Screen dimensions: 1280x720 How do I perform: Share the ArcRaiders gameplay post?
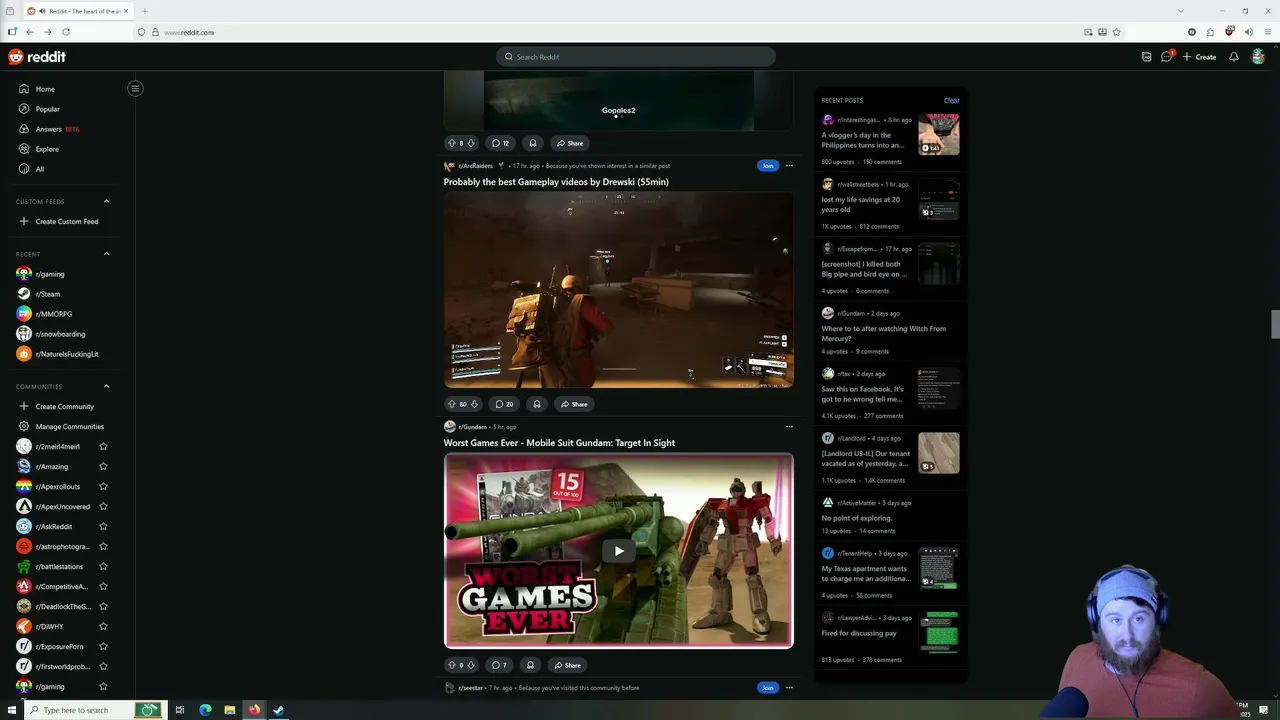574,404
